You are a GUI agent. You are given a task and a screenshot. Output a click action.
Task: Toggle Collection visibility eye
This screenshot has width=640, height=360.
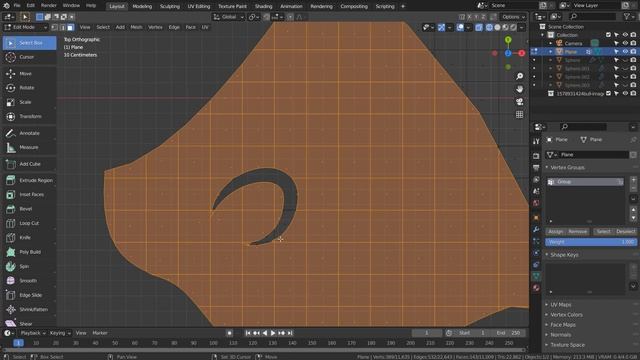[x=625, y=35]
